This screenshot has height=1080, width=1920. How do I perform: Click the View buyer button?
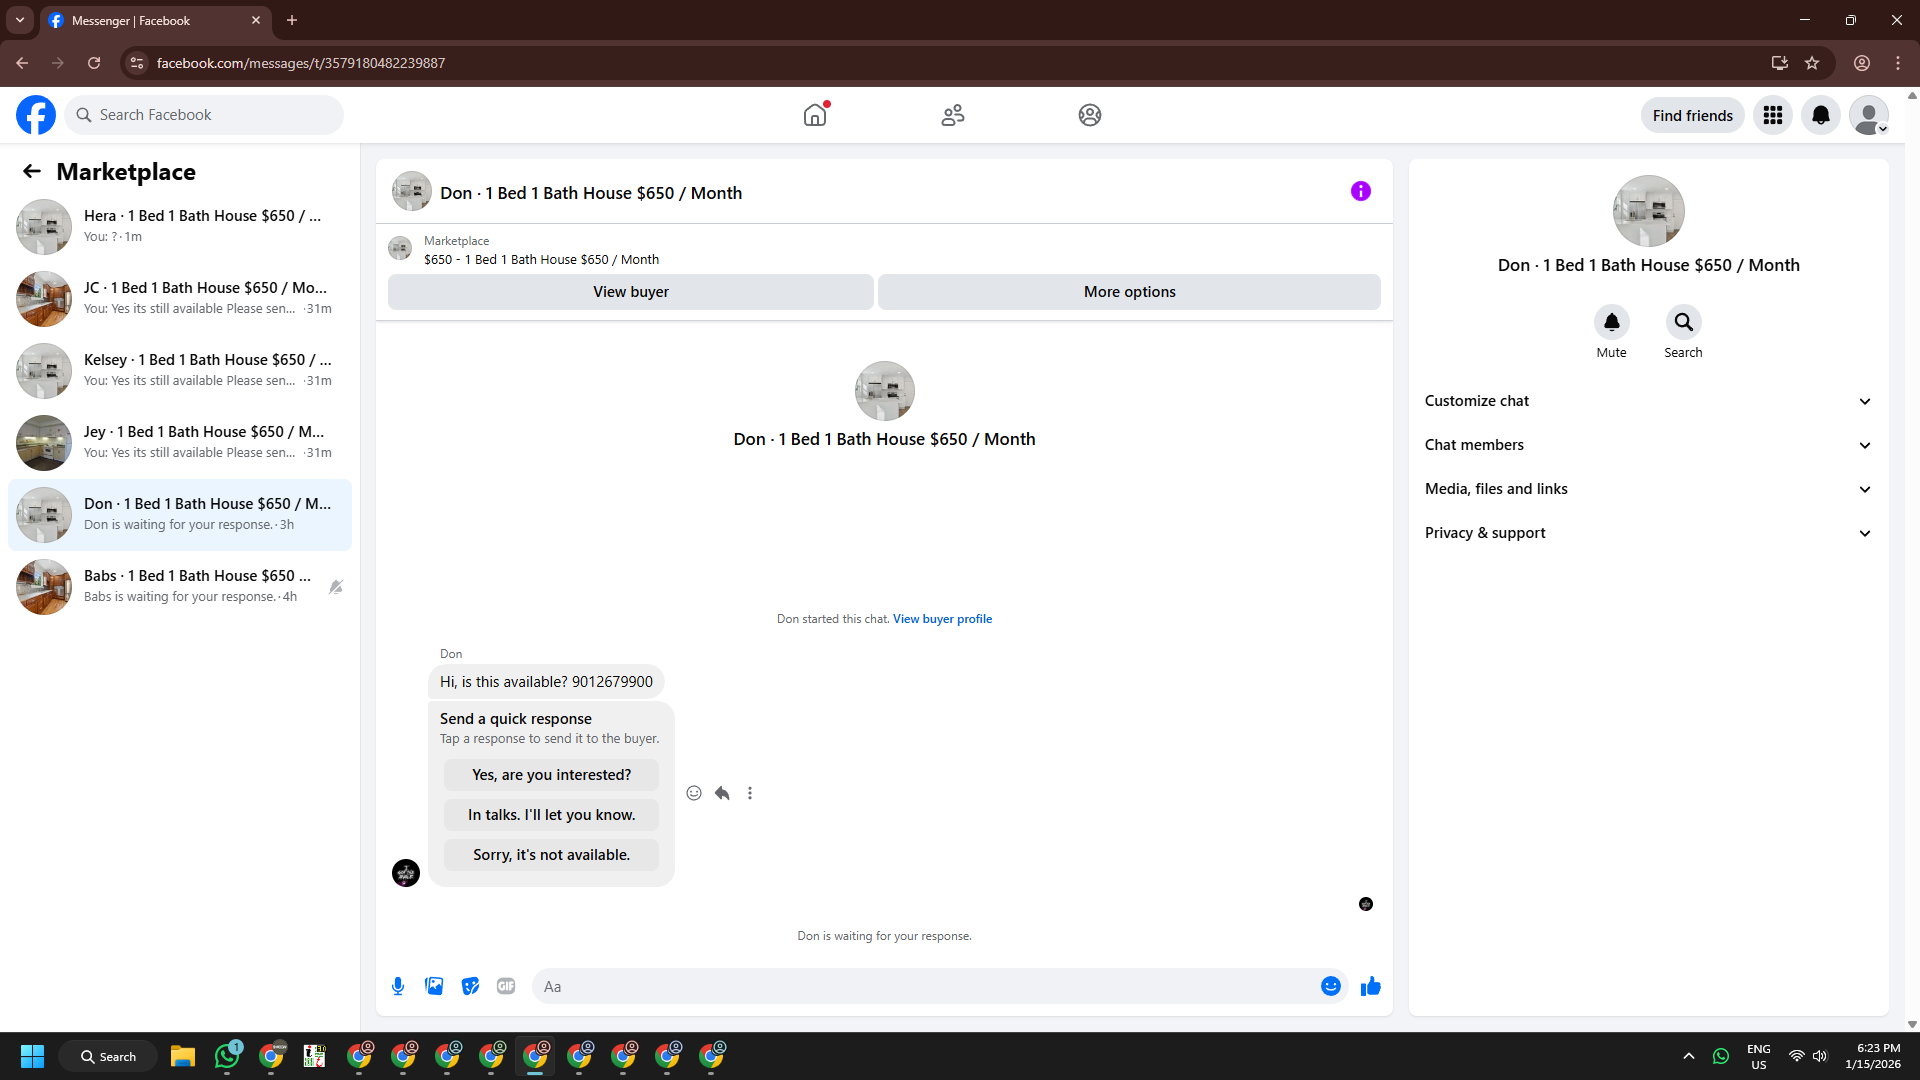pyautogui.click(x=630, y=292)
